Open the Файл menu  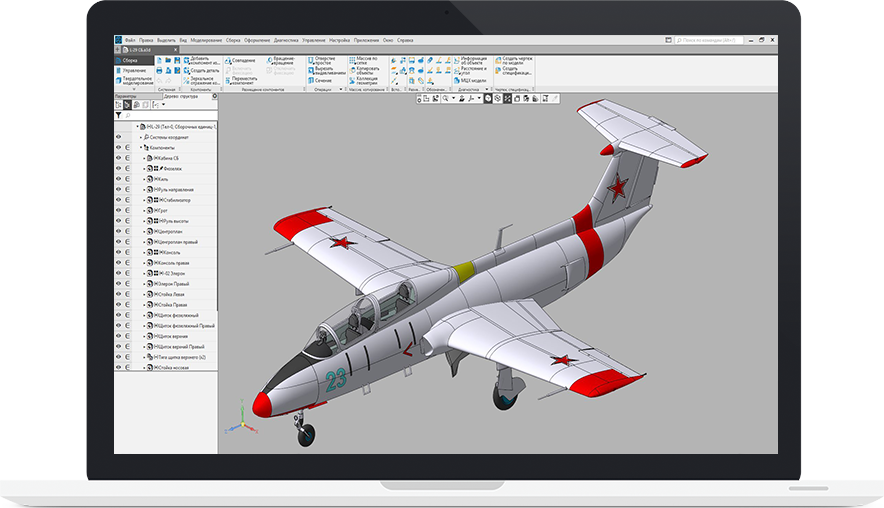(130, 41)
